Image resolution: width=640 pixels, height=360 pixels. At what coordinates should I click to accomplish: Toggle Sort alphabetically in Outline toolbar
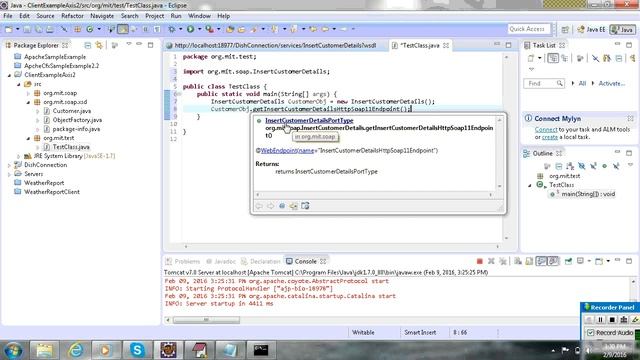[570, 166]
